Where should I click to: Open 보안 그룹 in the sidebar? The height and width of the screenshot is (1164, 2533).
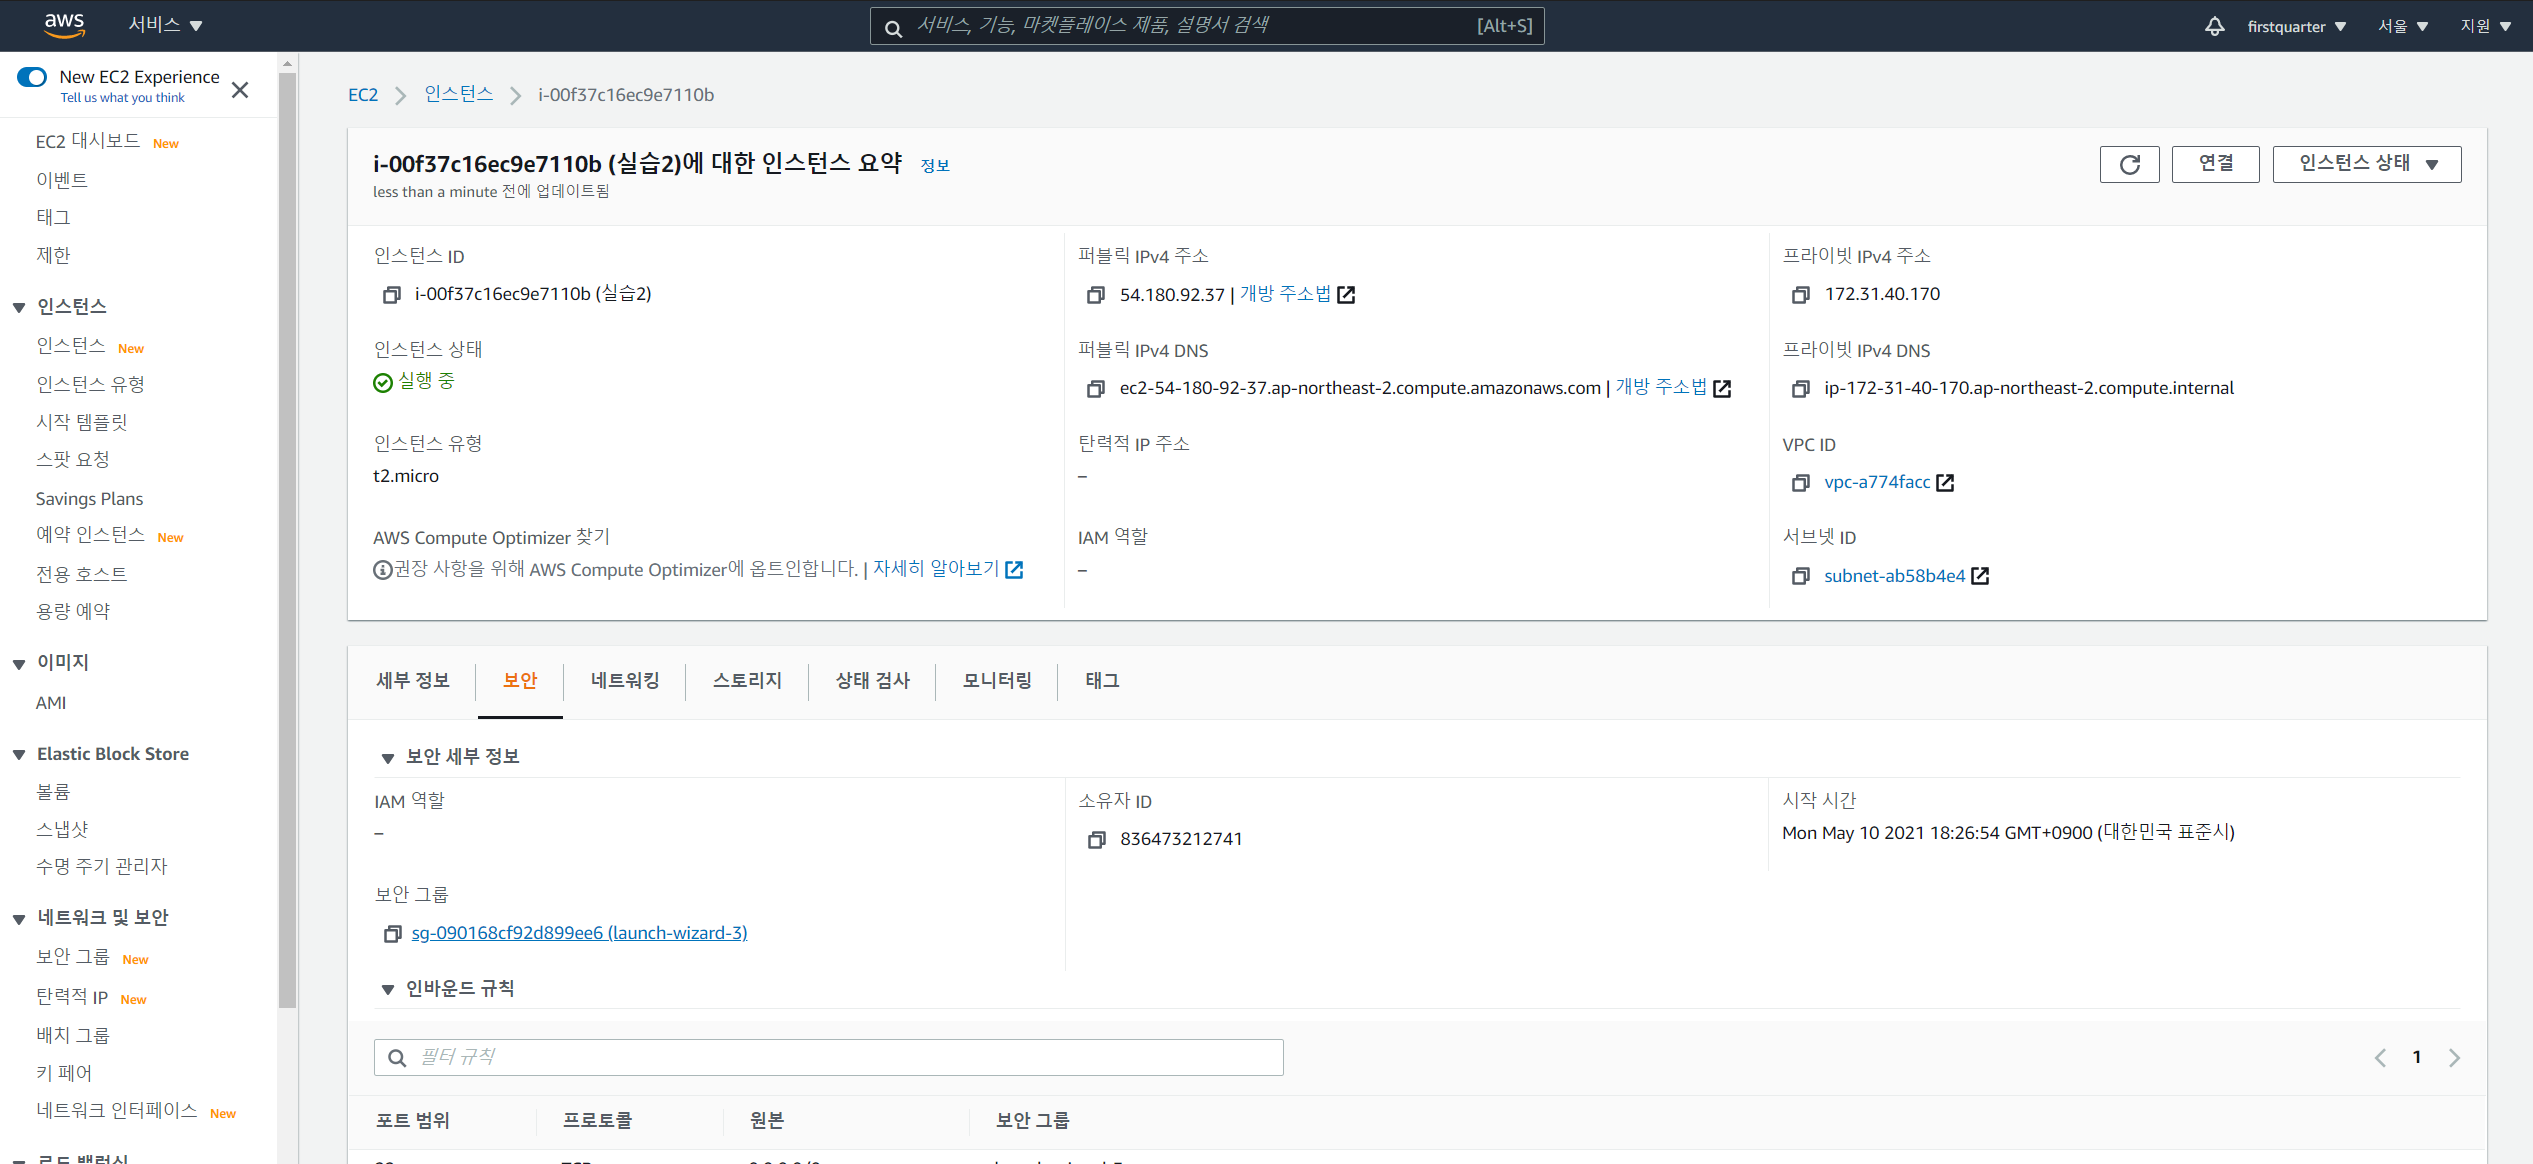[73, 957]
